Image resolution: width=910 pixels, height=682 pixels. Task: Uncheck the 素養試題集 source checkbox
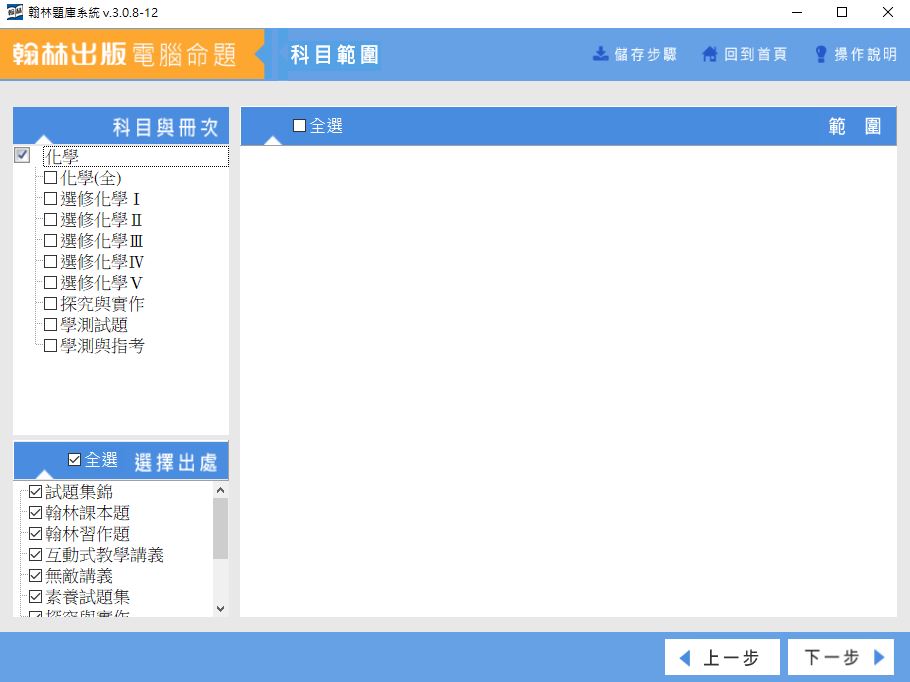pos(35,596)
